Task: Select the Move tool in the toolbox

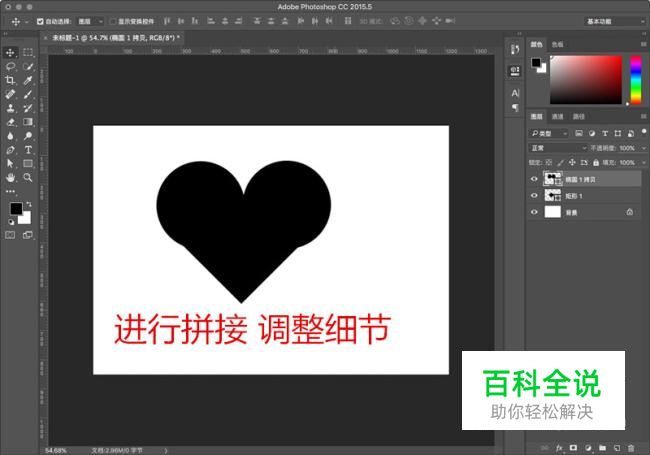Action: pos(10,53)
